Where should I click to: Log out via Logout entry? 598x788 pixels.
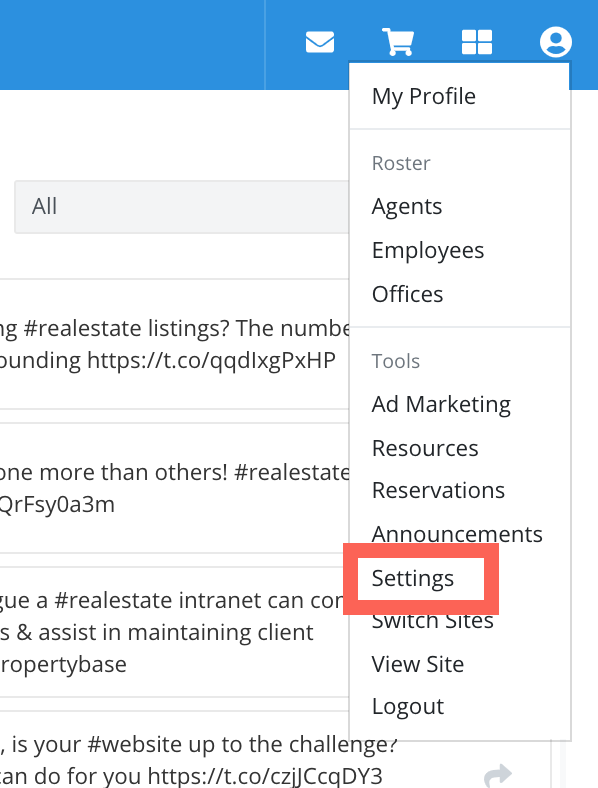point(408,707)
